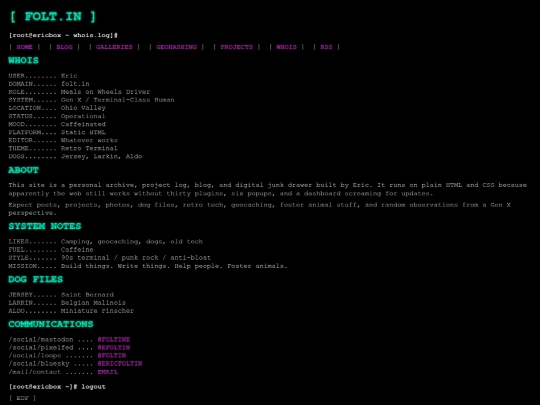The height and width of the screenshot is (405, 540).
Task: Click the STATUS Operational row
Action: click(57, 116)
